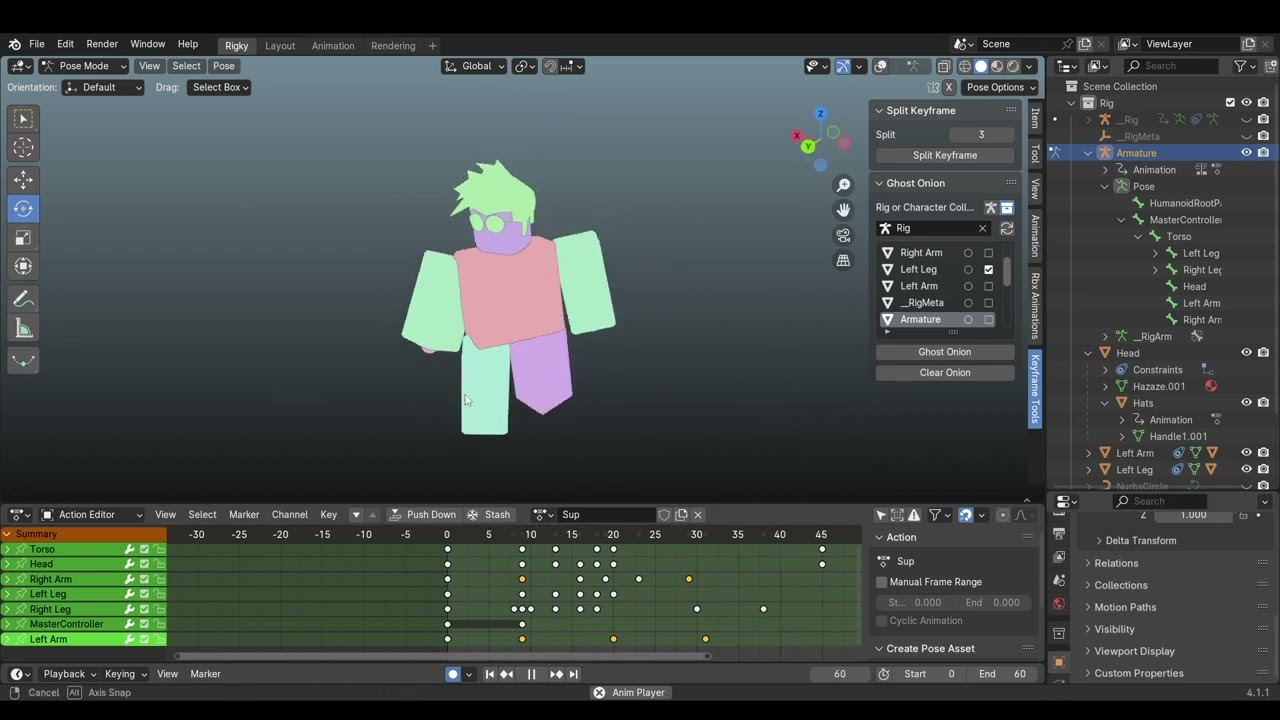Refresh the Ghost Onion collection list
This screenshot has width=1280, height=720.
1006,229
